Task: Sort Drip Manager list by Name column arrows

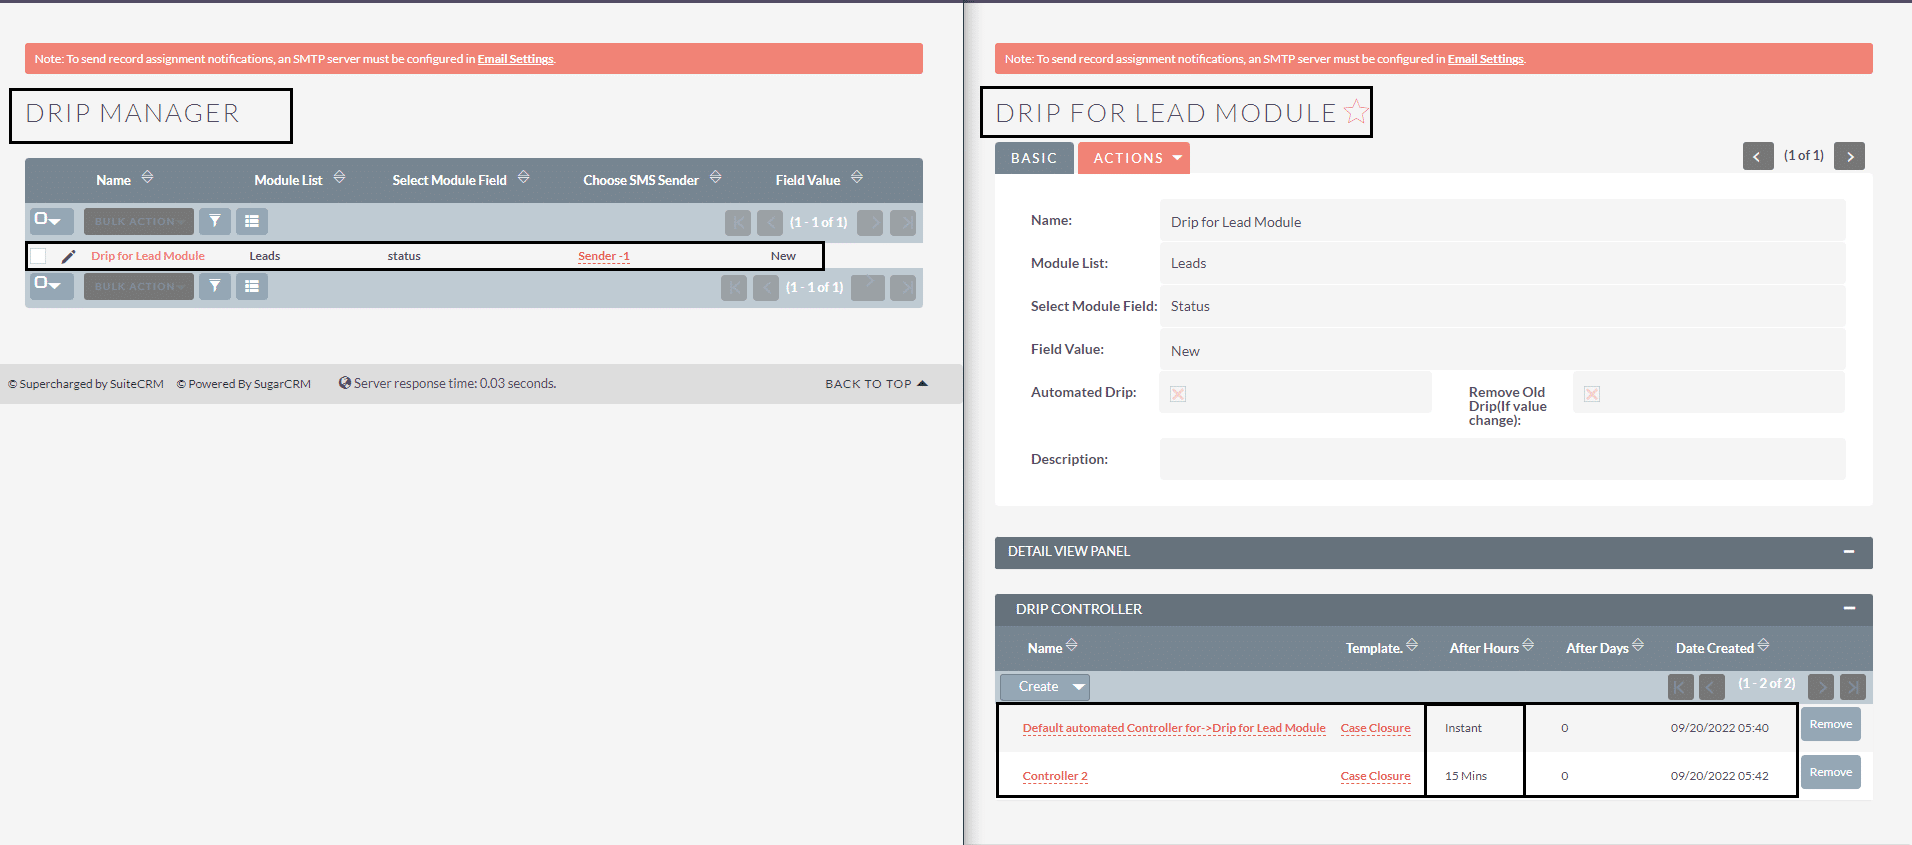Action: 147,177
